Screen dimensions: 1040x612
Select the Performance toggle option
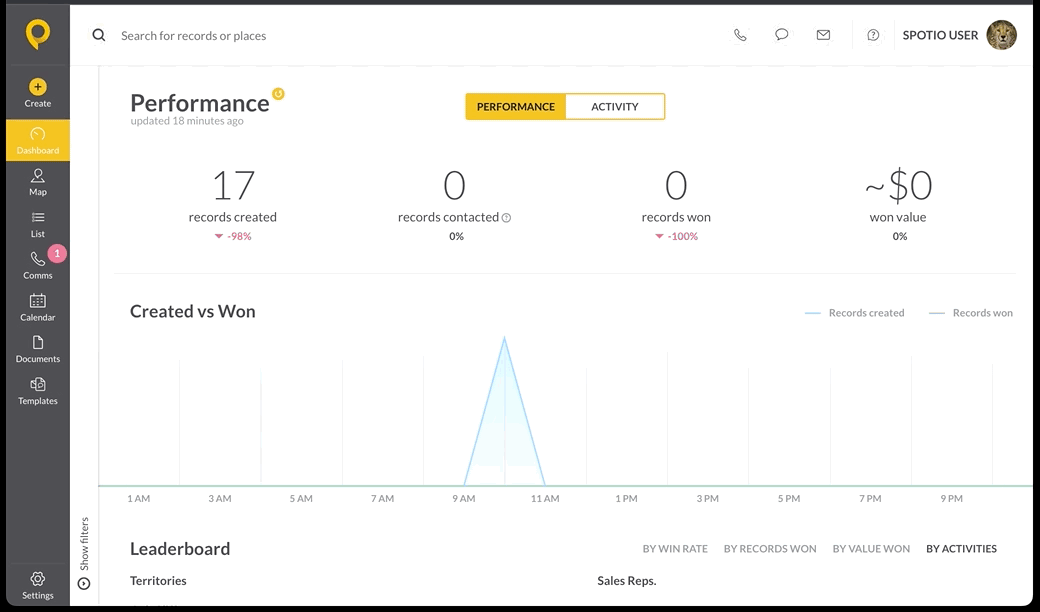click(x=515, y=107)
